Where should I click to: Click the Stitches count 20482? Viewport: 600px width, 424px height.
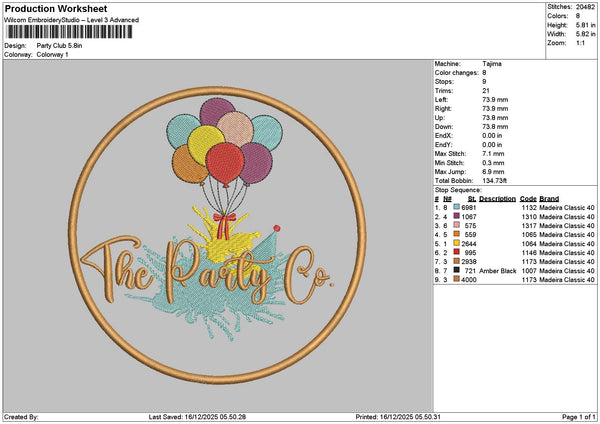[585, 7]
